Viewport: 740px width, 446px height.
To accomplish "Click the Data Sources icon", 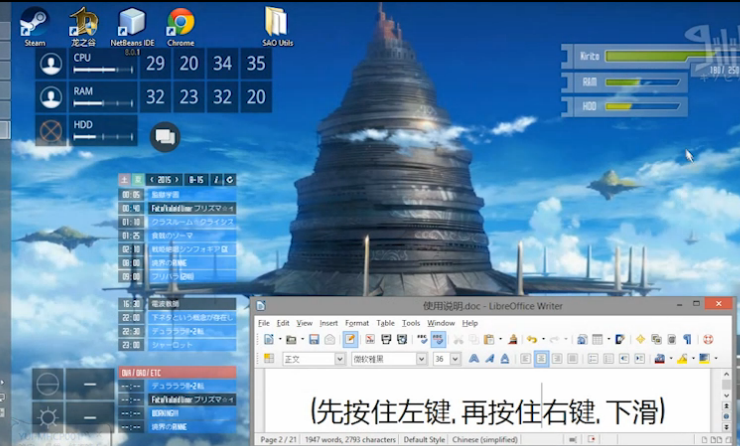I will coord(672,339).
